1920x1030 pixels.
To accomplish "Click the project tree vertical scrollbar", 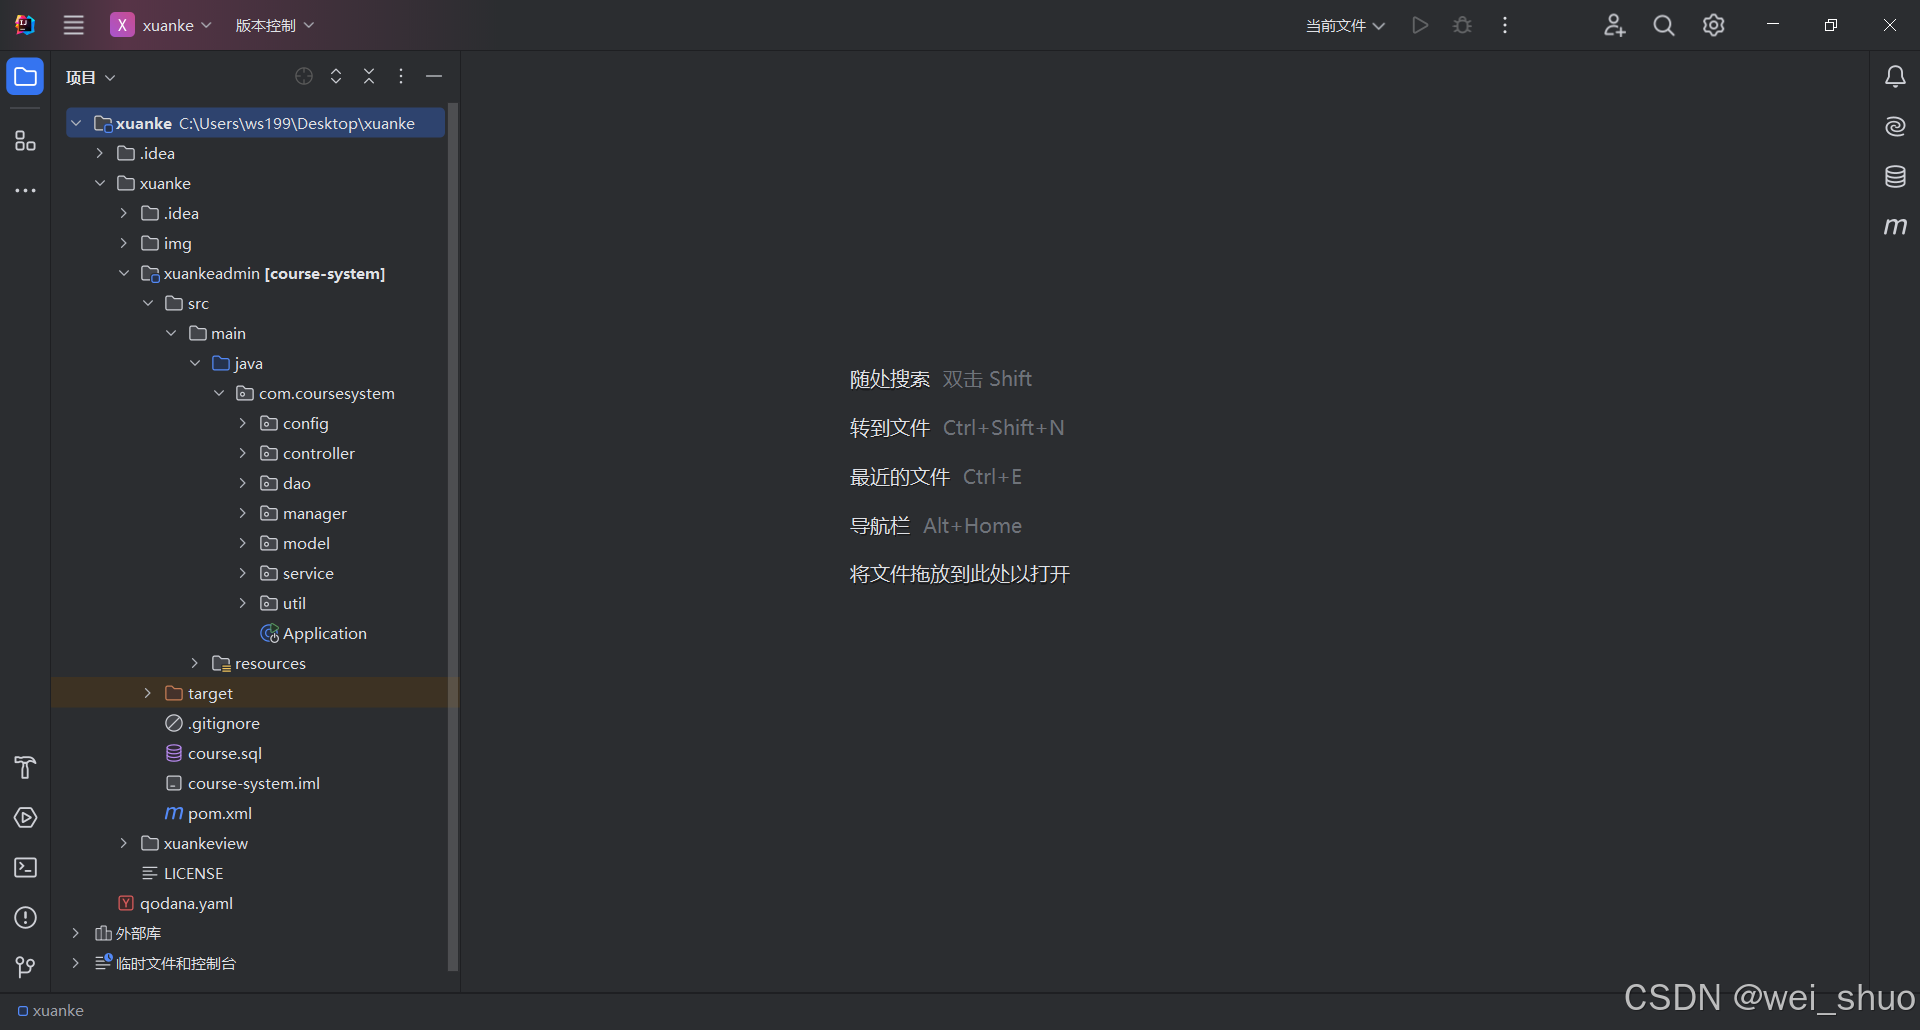I will click(x=453, y=536).
